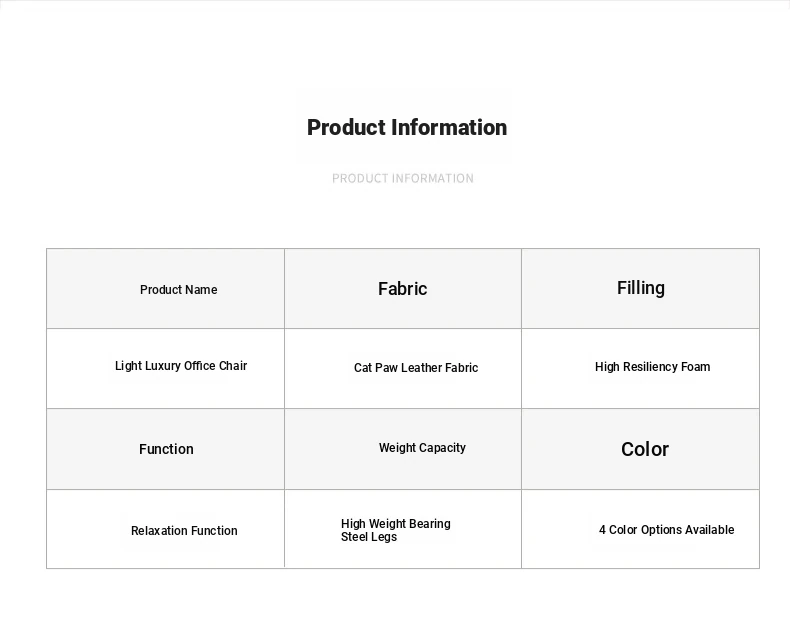Click the Function header cell
Screen dimensions: 790x623
pos(166,449)
